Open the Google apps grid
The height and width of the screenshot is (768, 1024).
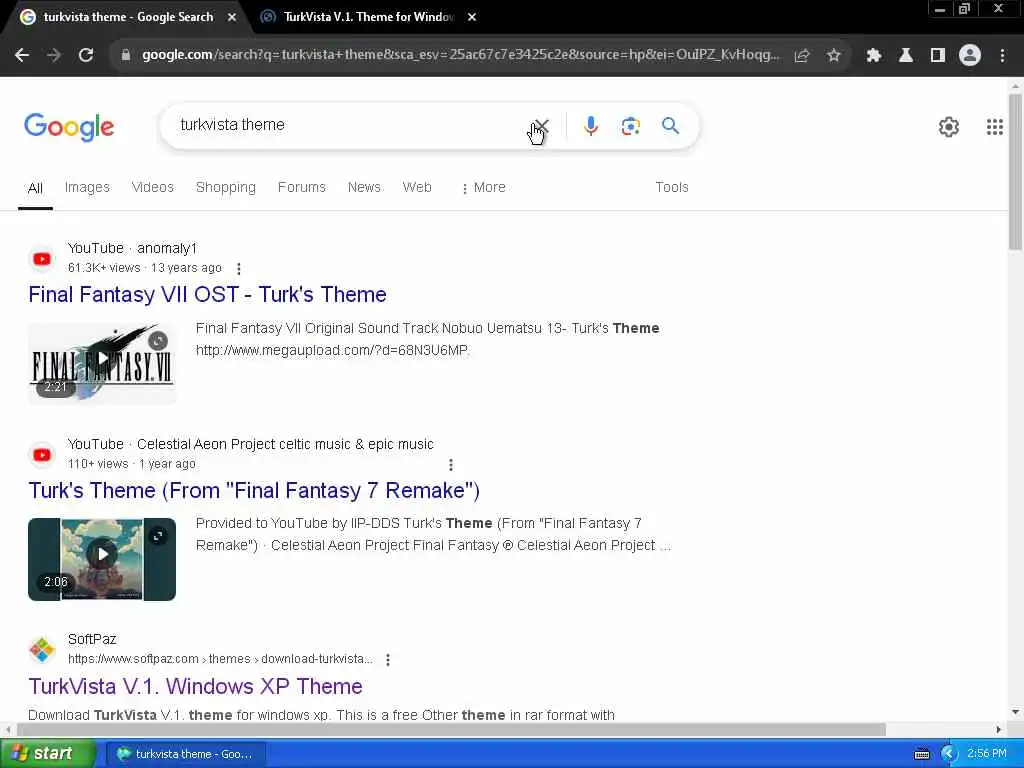click(994, 127)
